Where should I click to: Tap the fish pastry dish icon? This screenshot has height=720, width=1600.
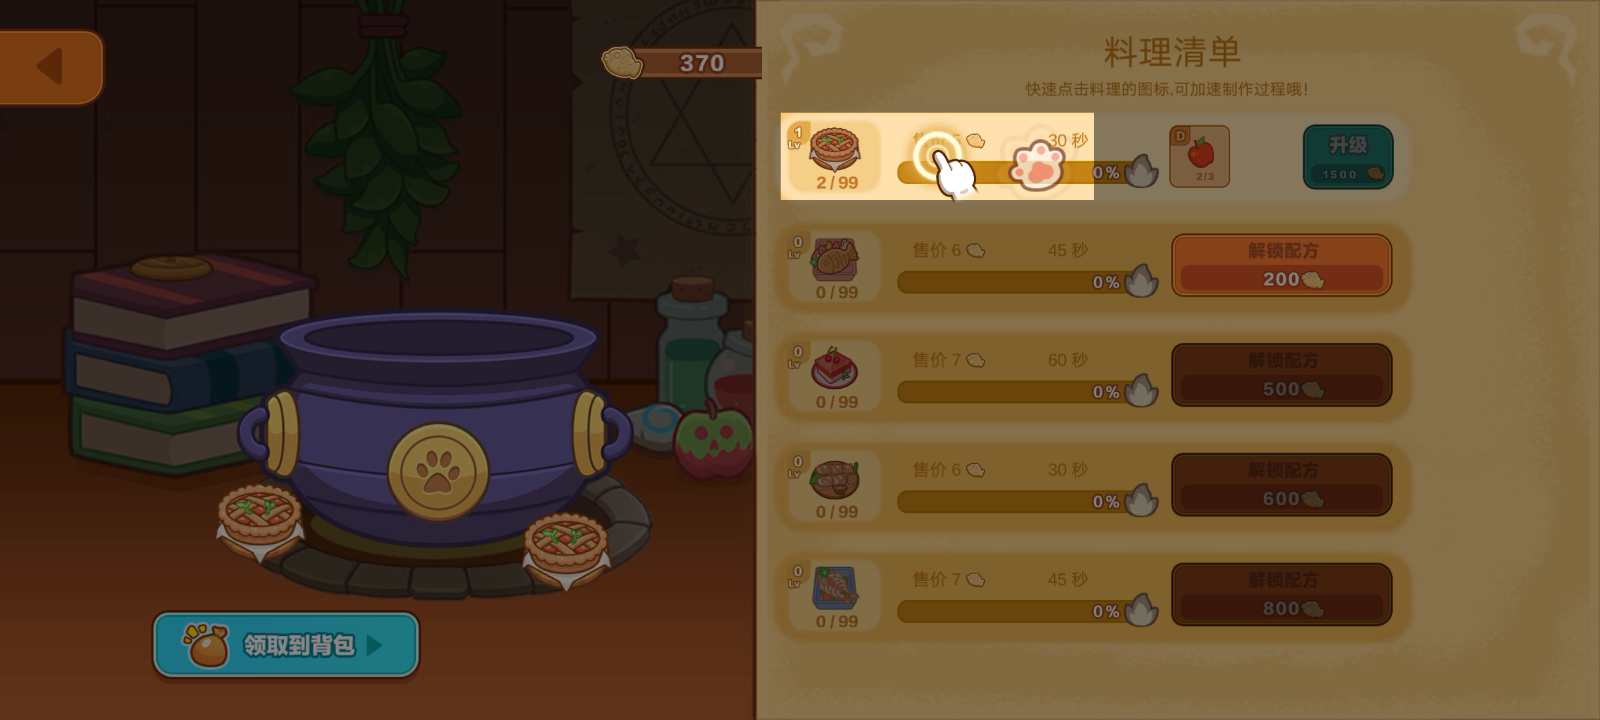click(x=835, y=259)
